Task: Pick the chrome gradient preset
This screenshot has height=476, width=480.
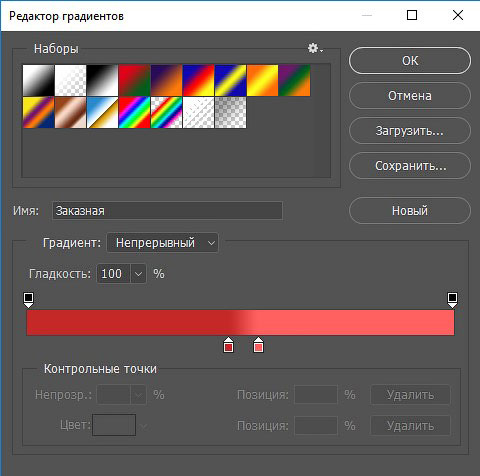Action: coord(102,112)
